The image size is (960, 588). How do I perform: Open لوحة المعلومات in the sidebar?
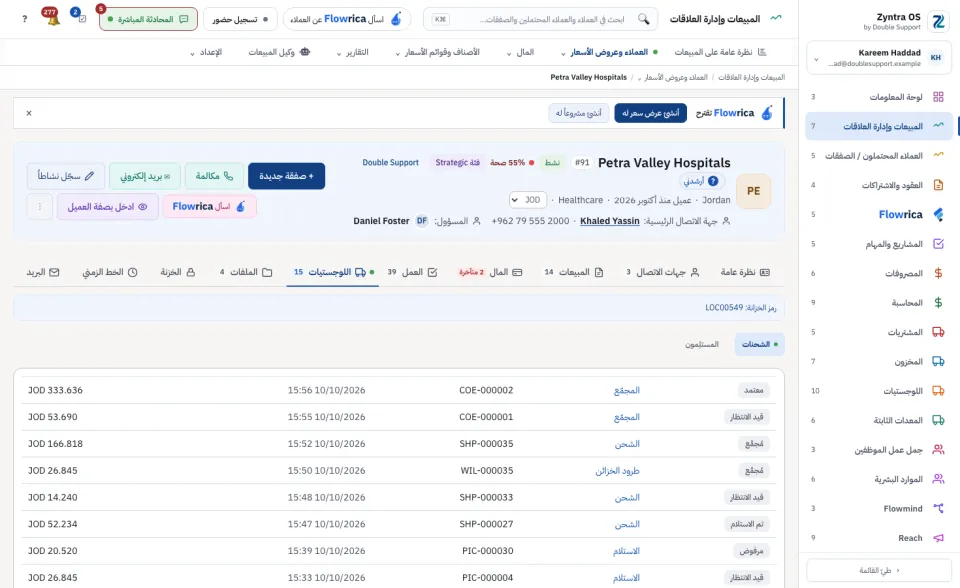click(x=879, y=97)
